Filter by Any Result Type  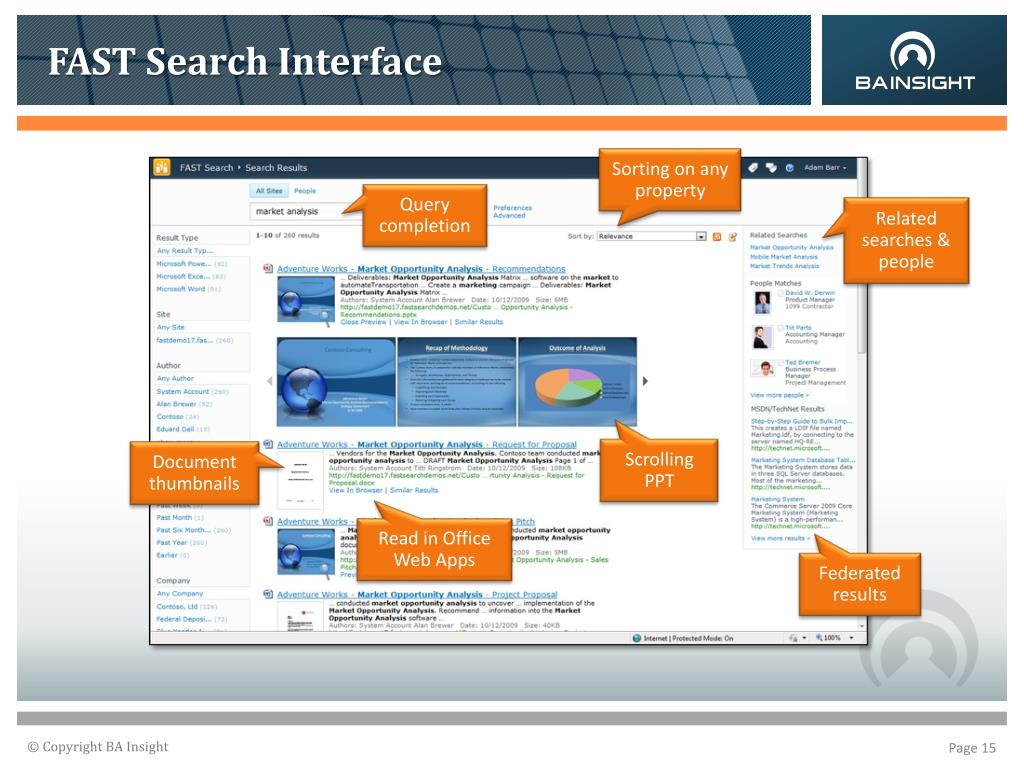pos(185,250)
